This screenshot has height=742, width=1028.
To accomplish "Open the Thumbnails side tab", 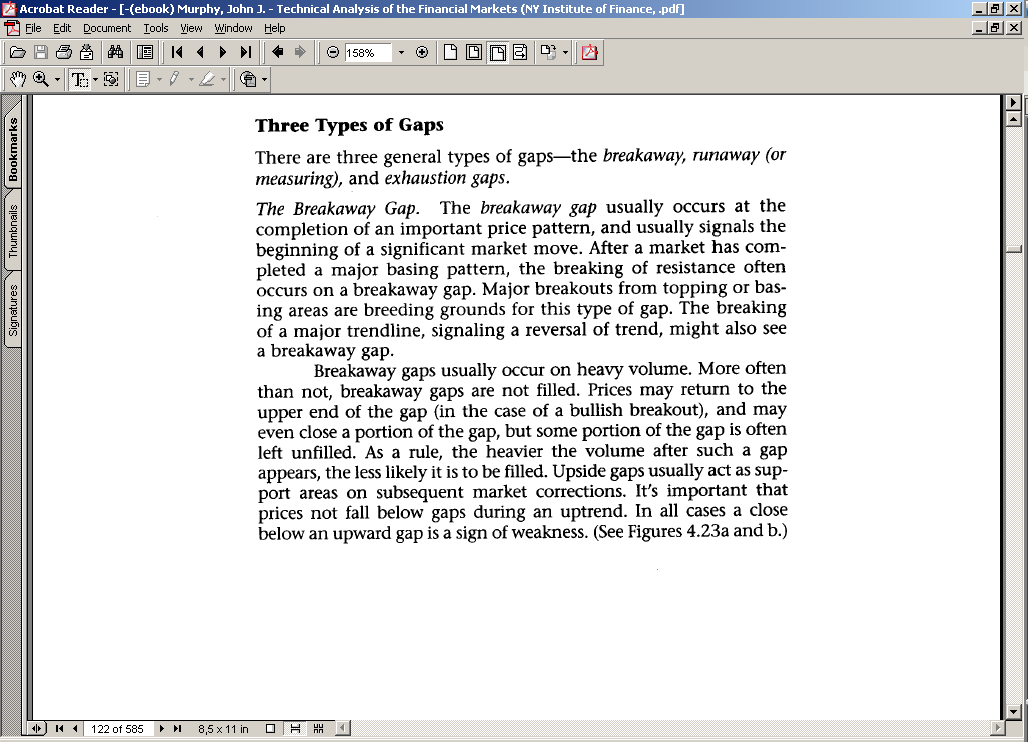I will pos(13,231).
